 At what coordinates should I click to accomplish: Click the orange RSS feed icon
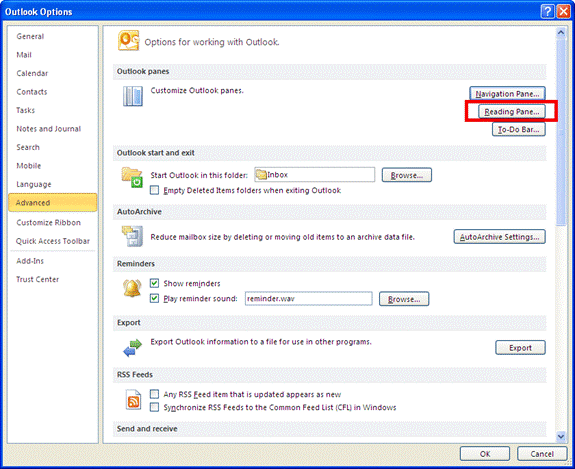tap(133, 399)
